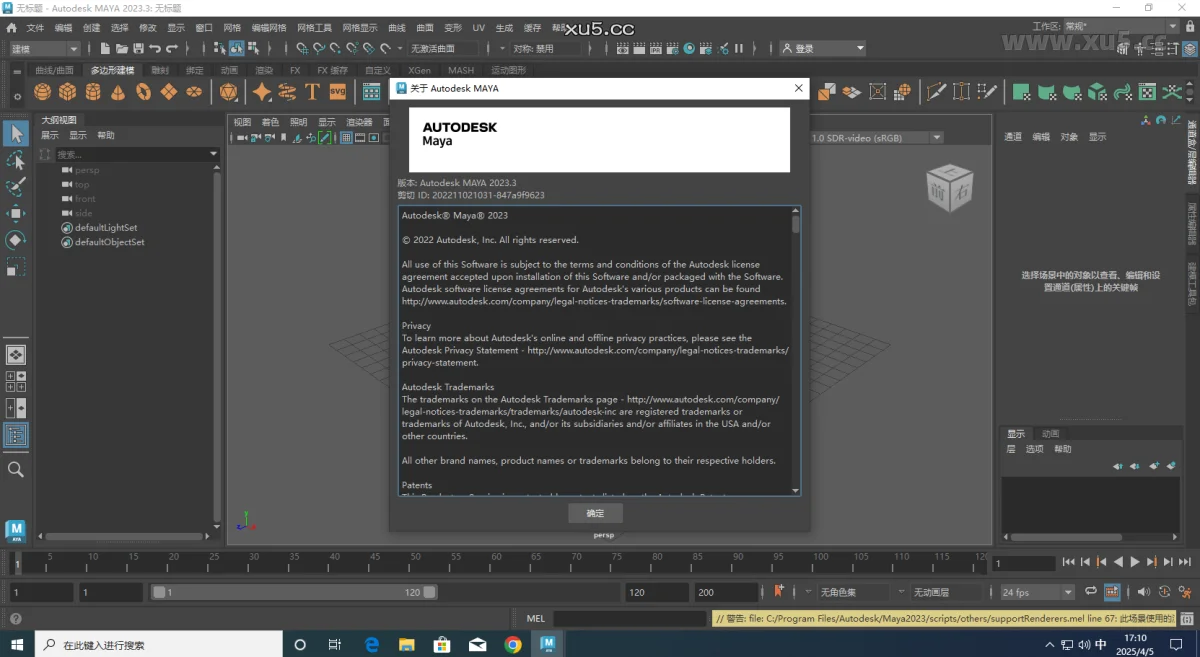Click the polygon type T tool
The width and height of the screenshot is (1200, 657).
[x=312, y=92]
